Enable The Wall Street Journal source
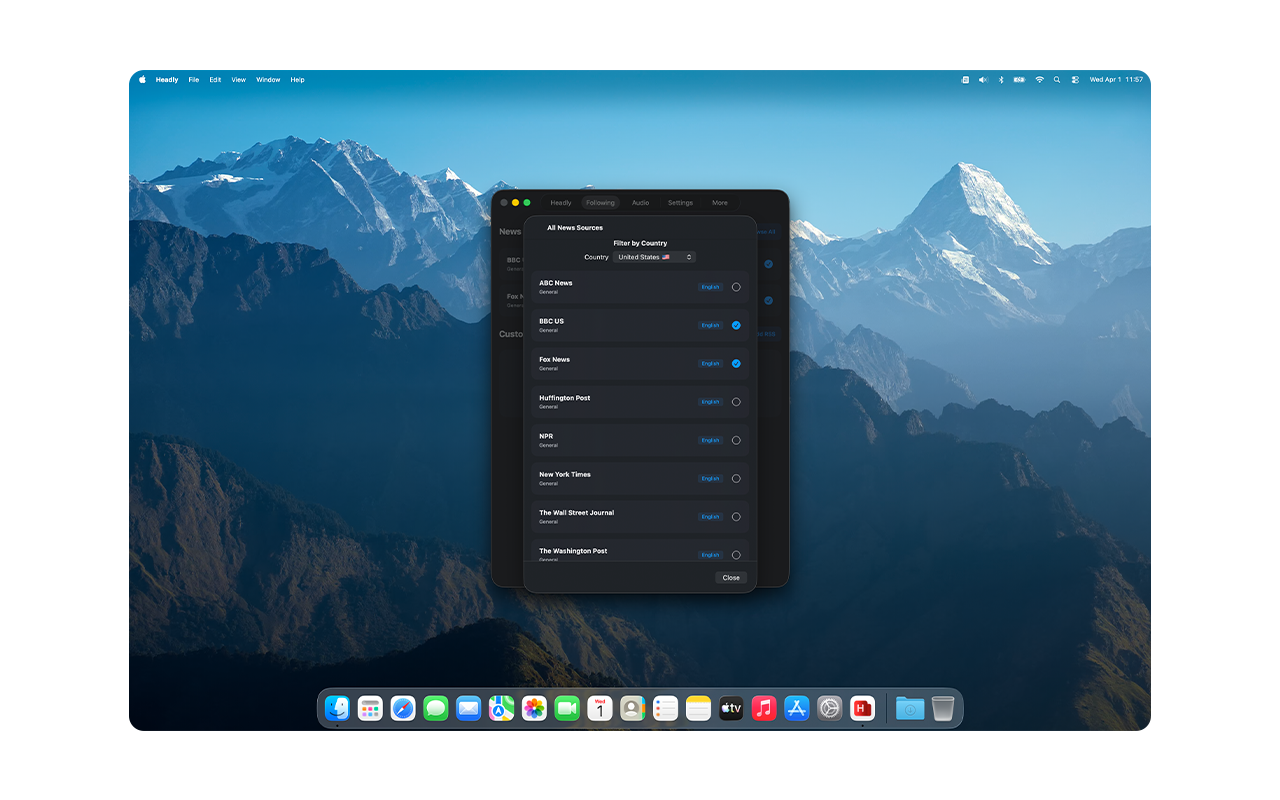 point(736,517)
